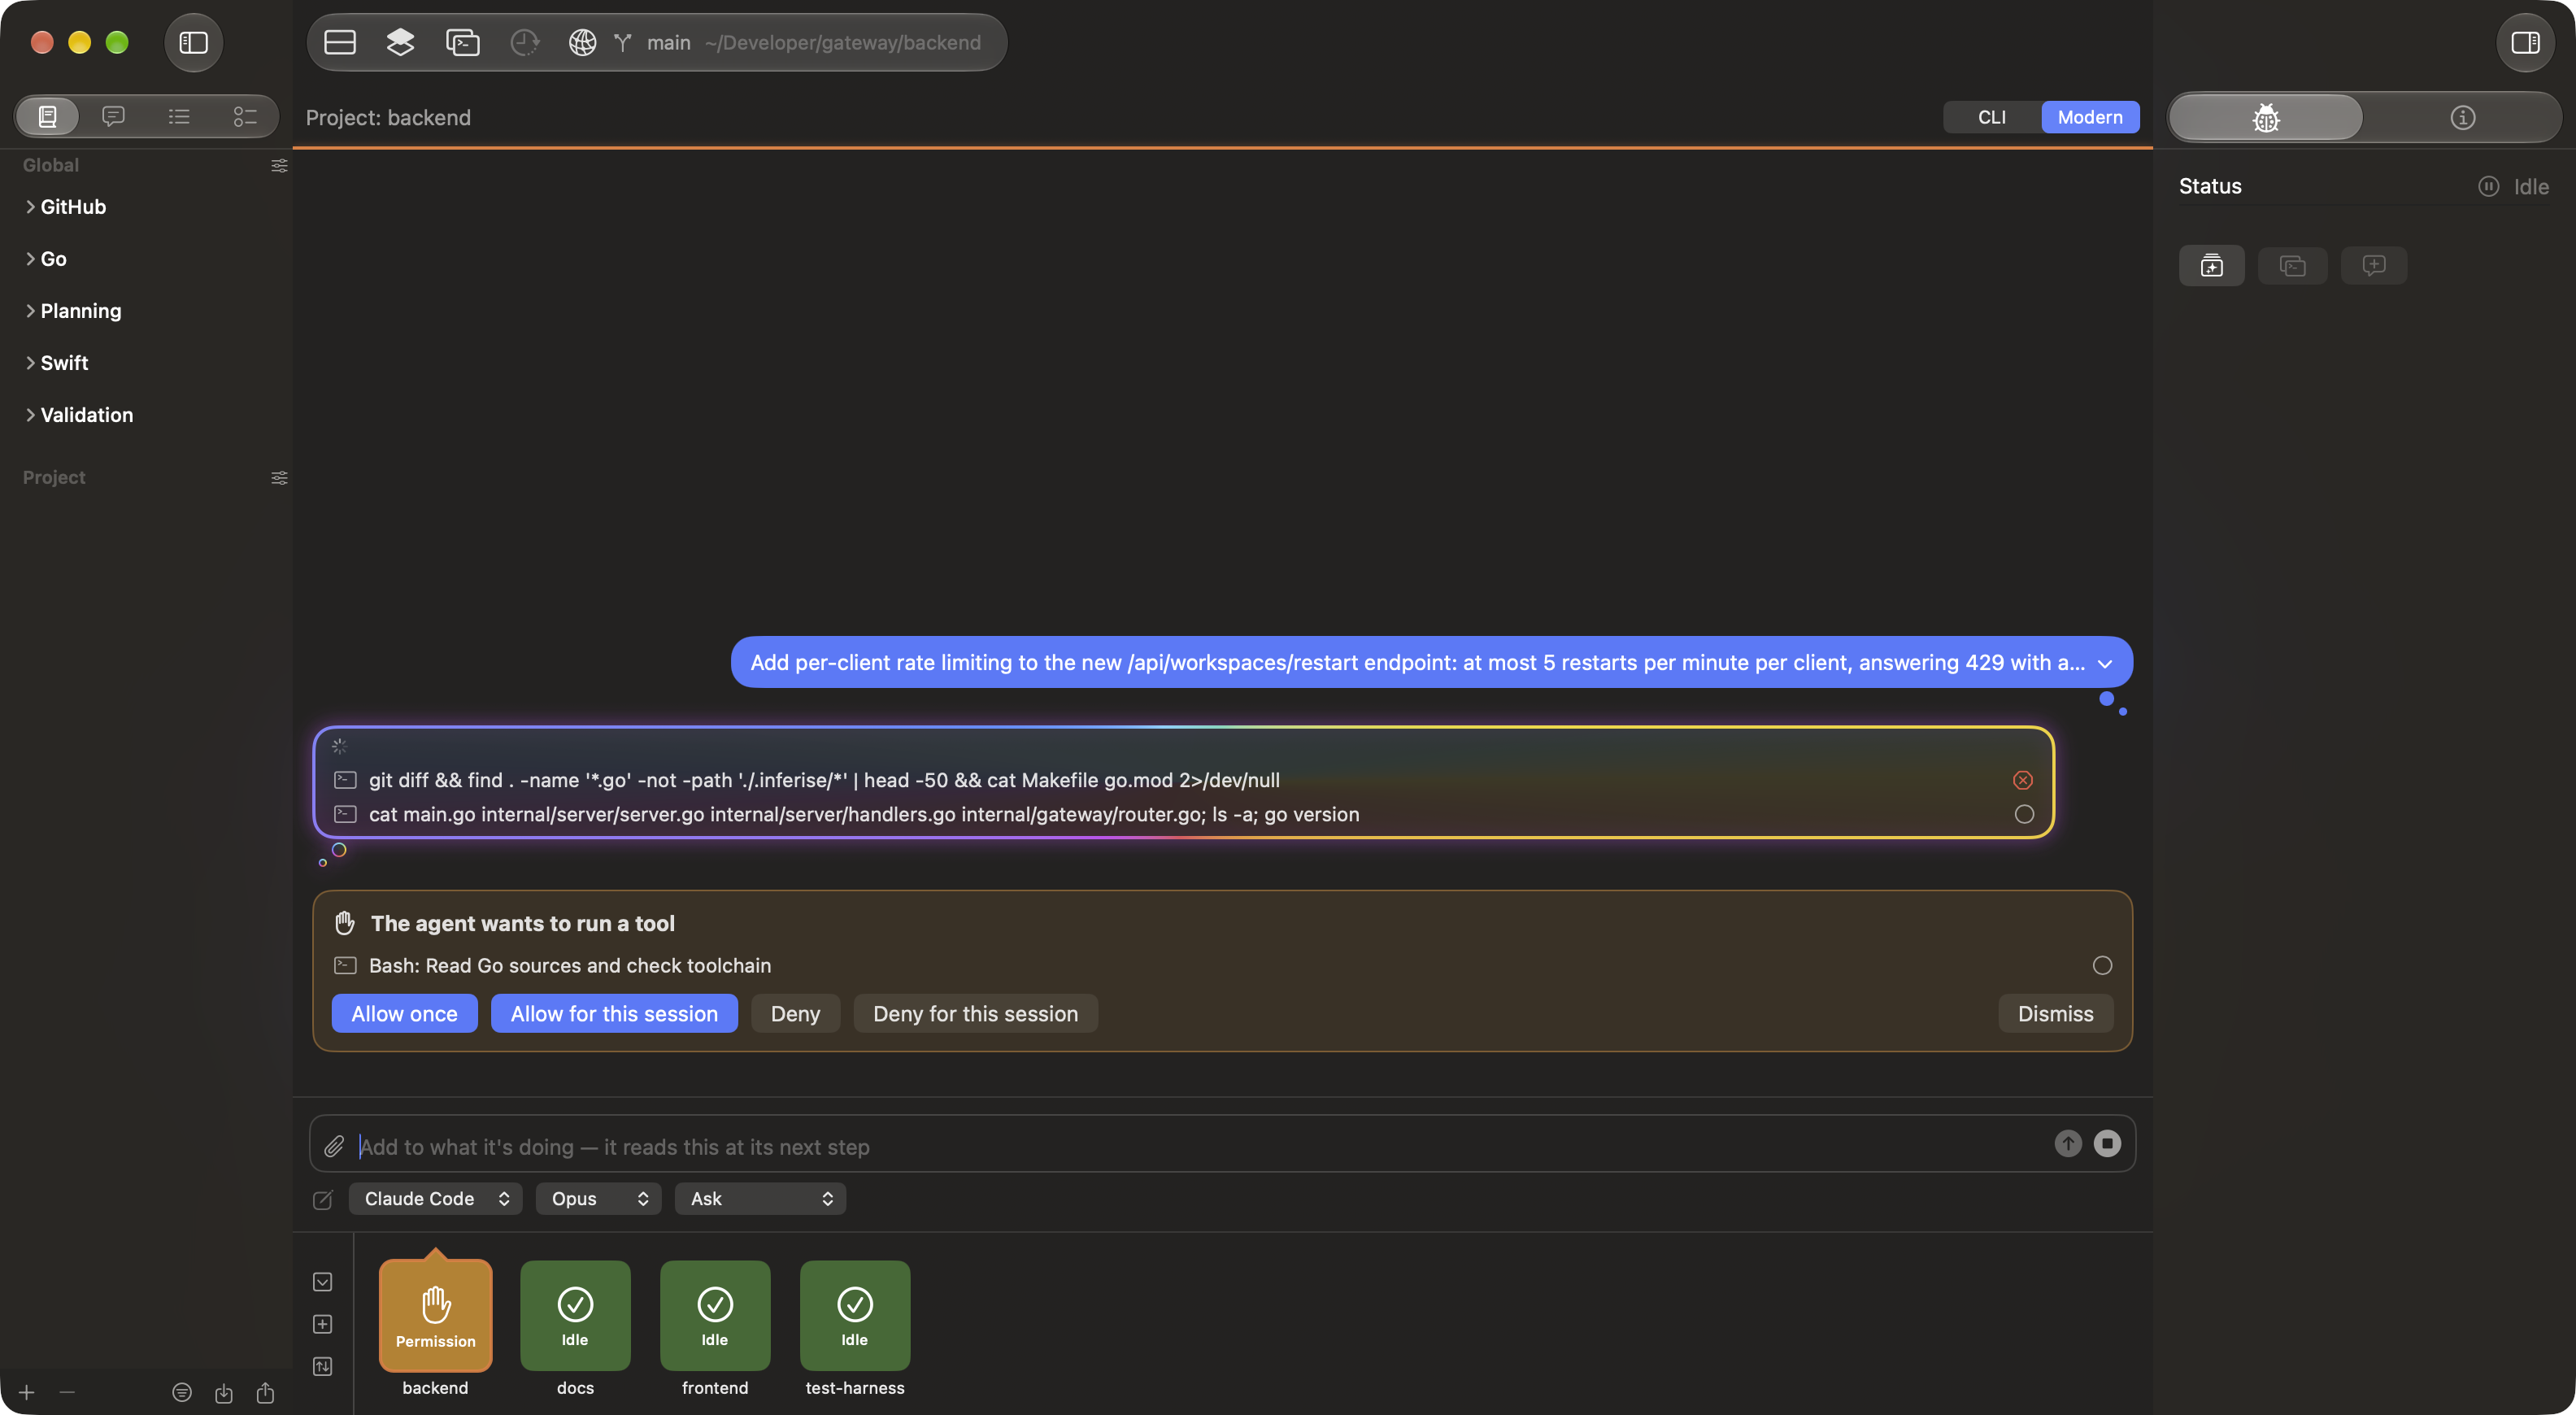Open the Ask mode dropdown

pyautogui.click(x=760, y=1199)
